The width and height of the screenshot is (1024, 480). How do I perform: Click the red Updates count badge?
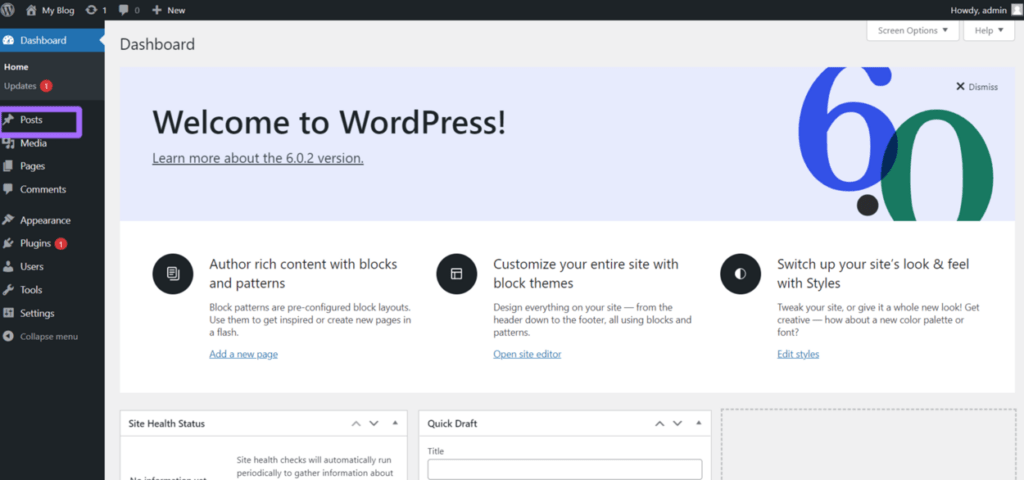point(46,86)
